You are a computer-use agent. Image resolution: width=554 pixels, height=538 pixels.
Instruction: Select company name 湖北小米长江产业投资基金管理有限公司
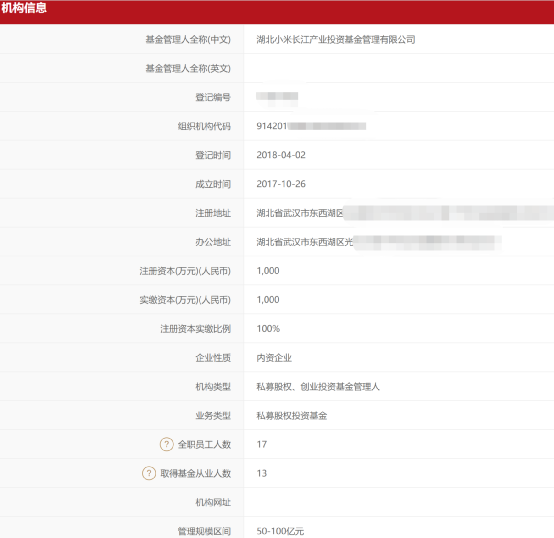click(336, 40)
